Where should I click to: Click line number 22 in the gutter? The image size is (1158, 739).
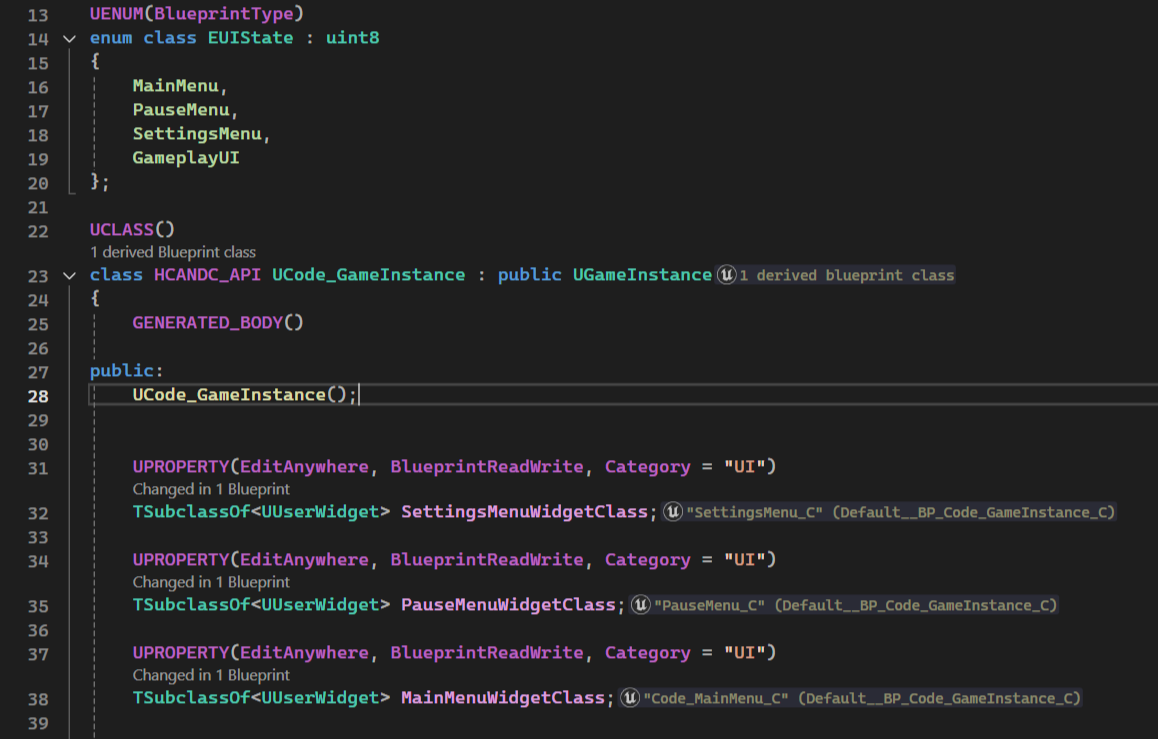click(x=38, y=231)
